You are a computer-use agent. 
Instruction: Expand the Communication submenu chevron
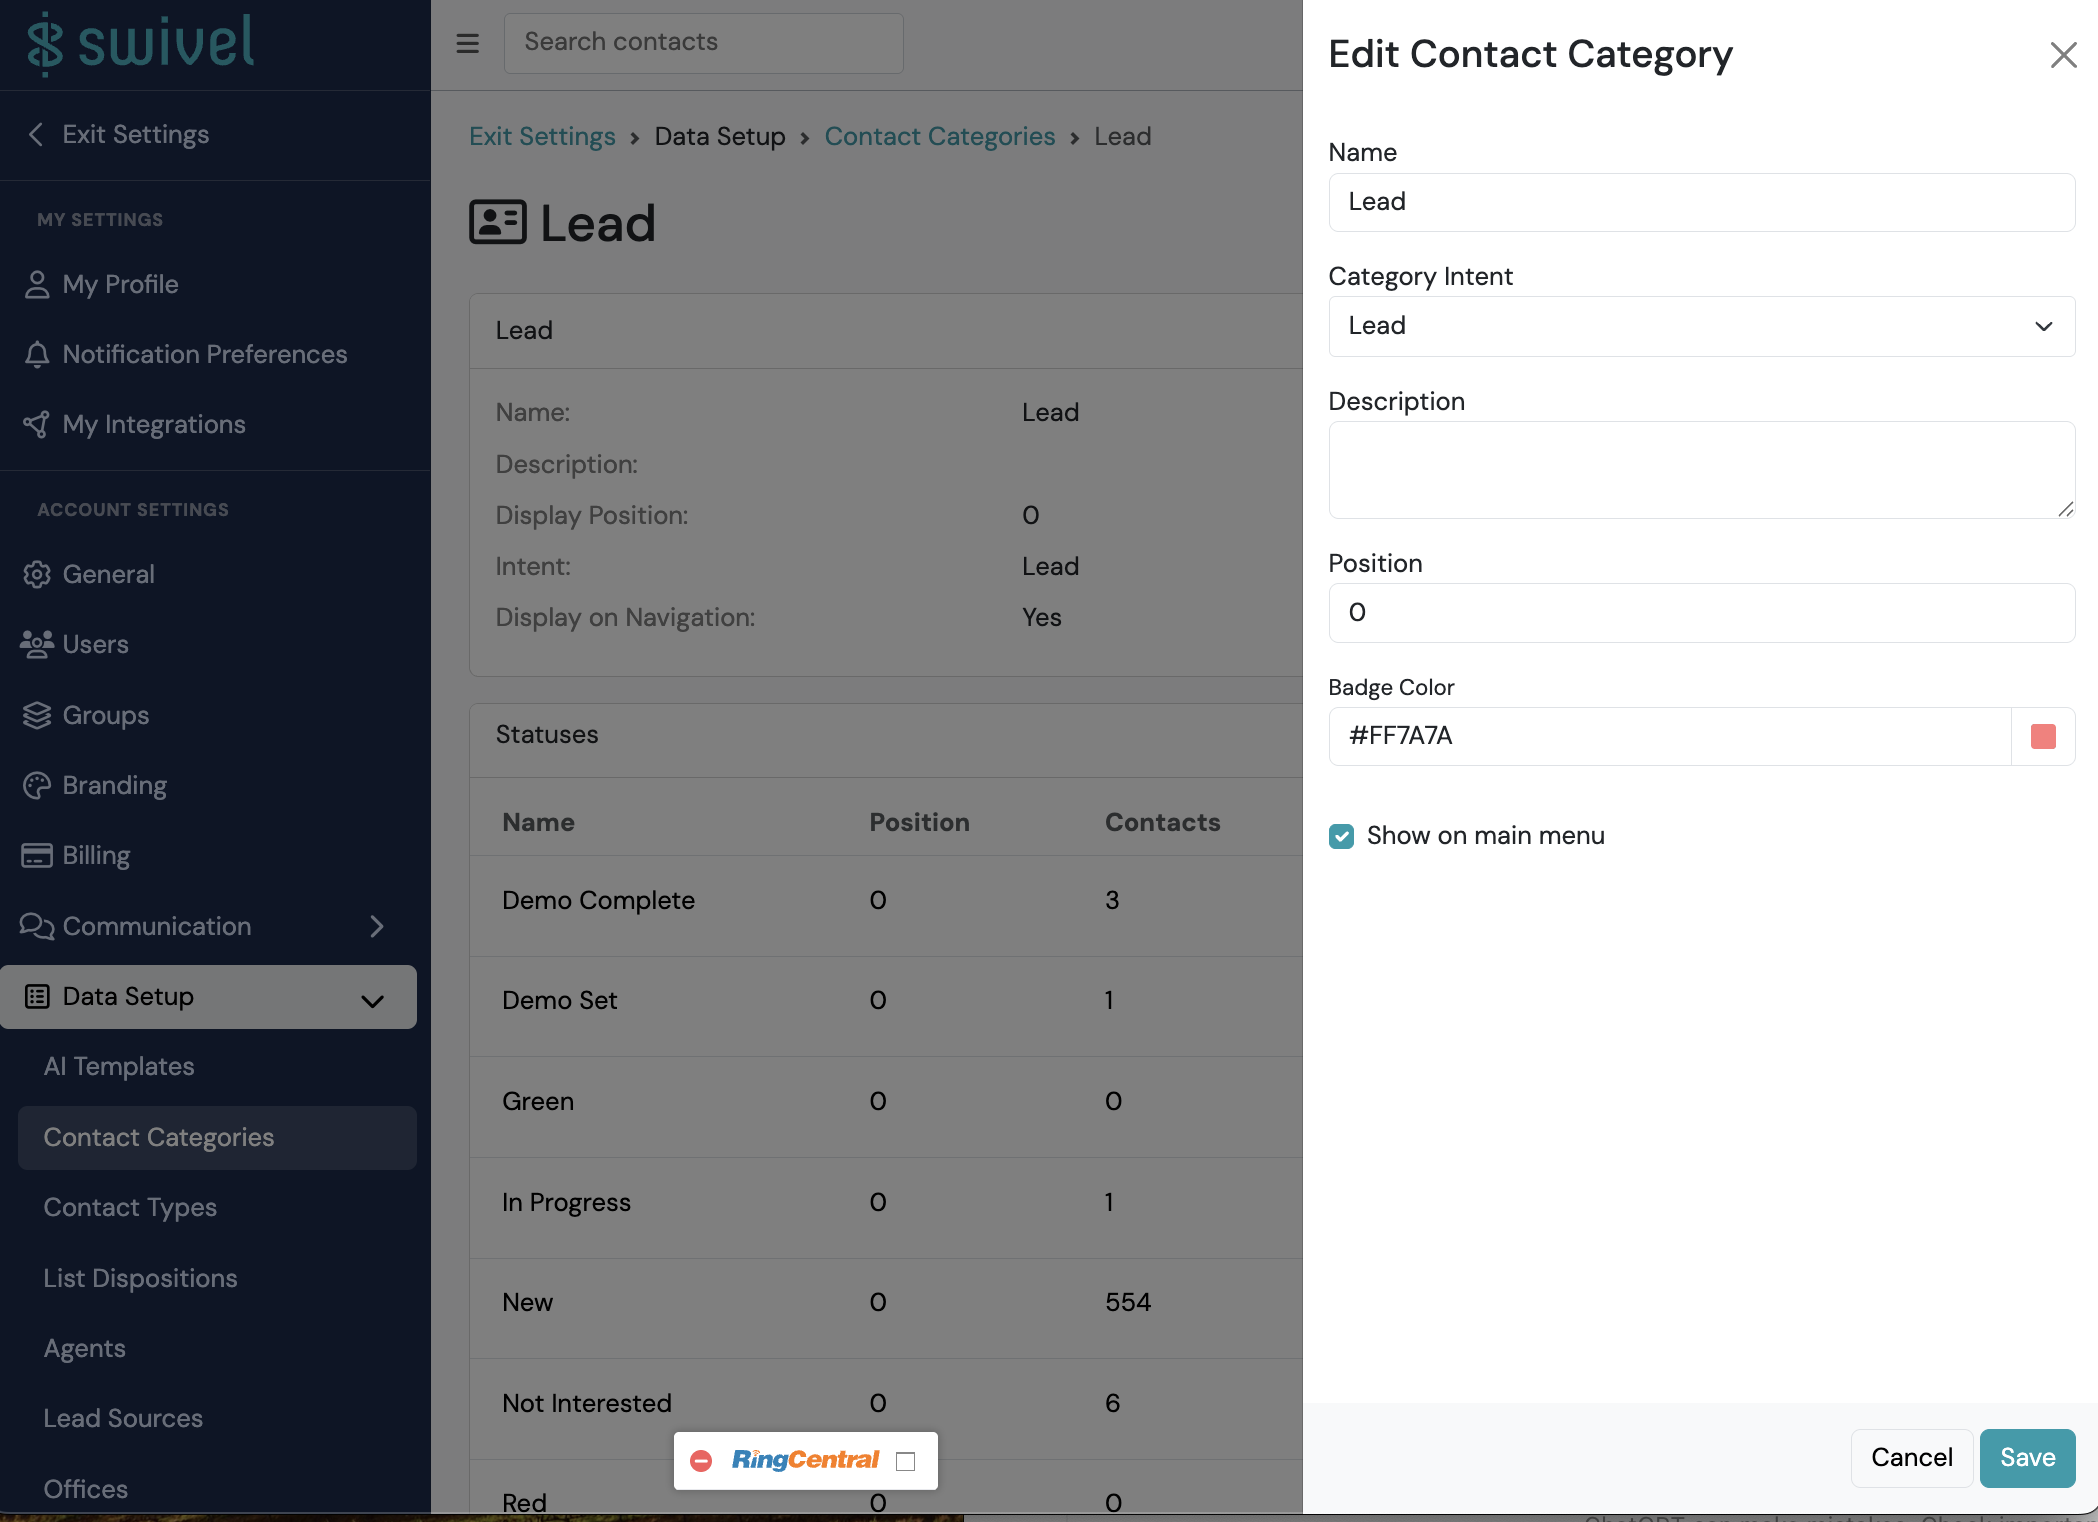coord(376,927)
